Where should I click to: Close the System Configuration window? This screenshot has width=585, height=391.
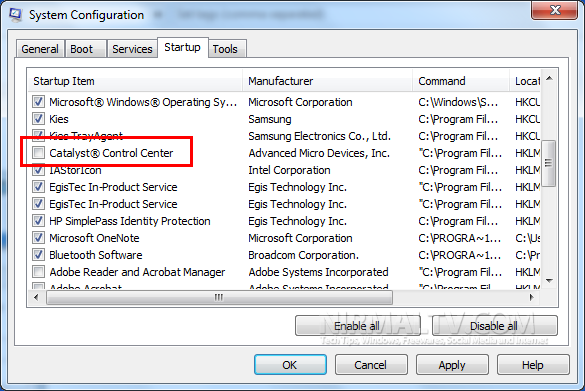(555, 9)
